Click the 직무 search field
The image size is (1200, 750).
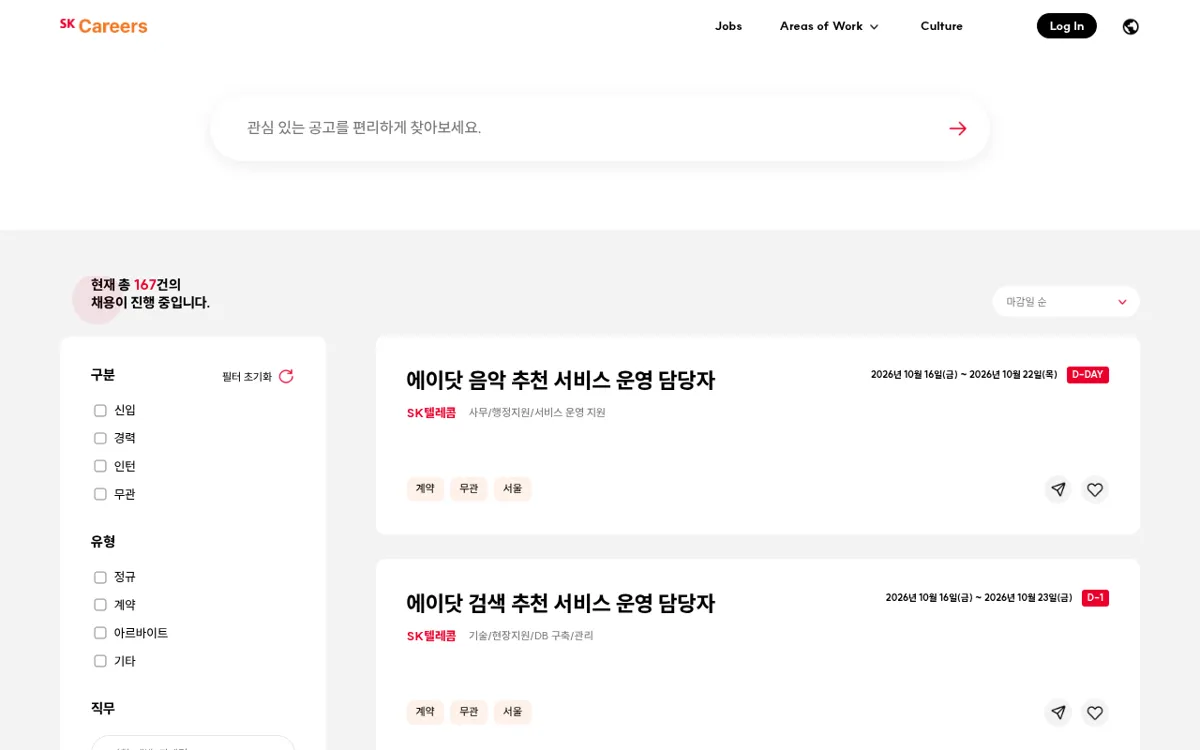(x=193, y=742)
